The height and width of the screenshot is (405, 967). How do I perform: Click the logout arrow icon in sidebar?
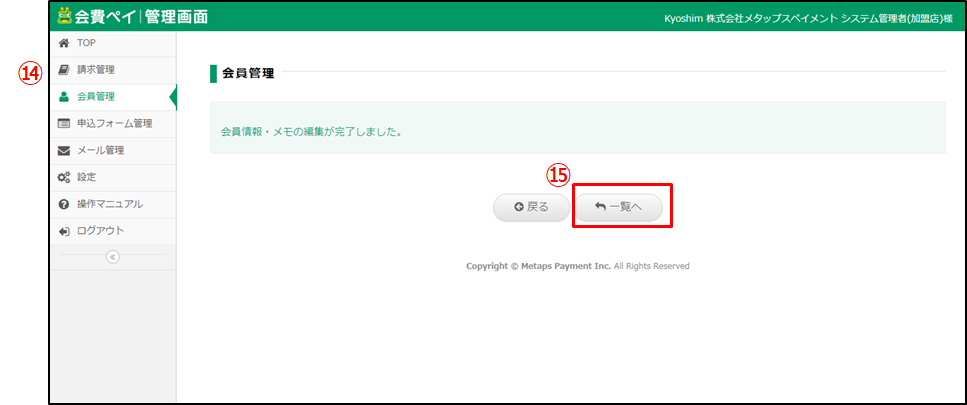[65, 231]
